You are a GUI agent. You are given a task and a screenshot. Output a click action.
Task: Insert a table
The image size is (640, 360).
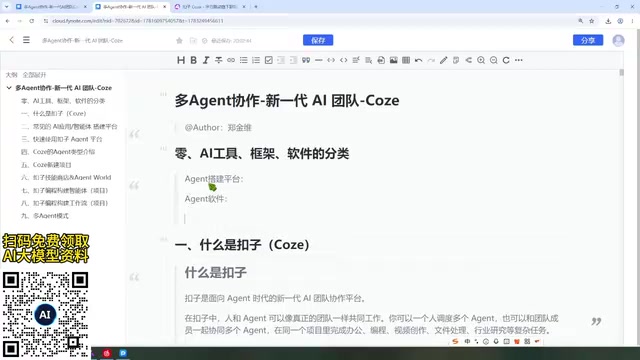tap(406, 60)
